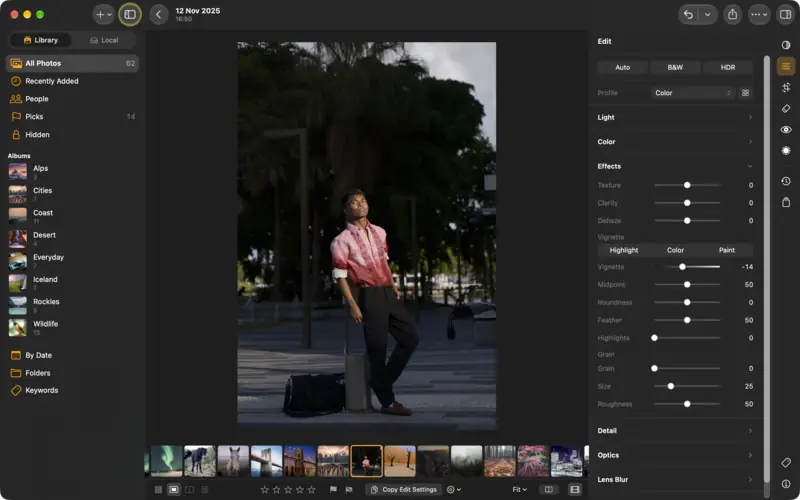The height and width of the screenshot is (500, 800).
Task: Expand the Color section
Action: coord(675,142)
